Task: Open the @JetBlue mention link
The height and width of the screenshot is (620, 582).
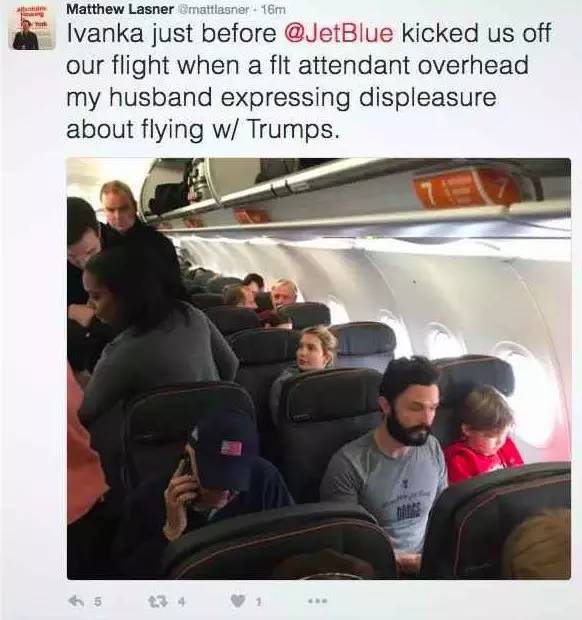Action: [x=339, y=33]
